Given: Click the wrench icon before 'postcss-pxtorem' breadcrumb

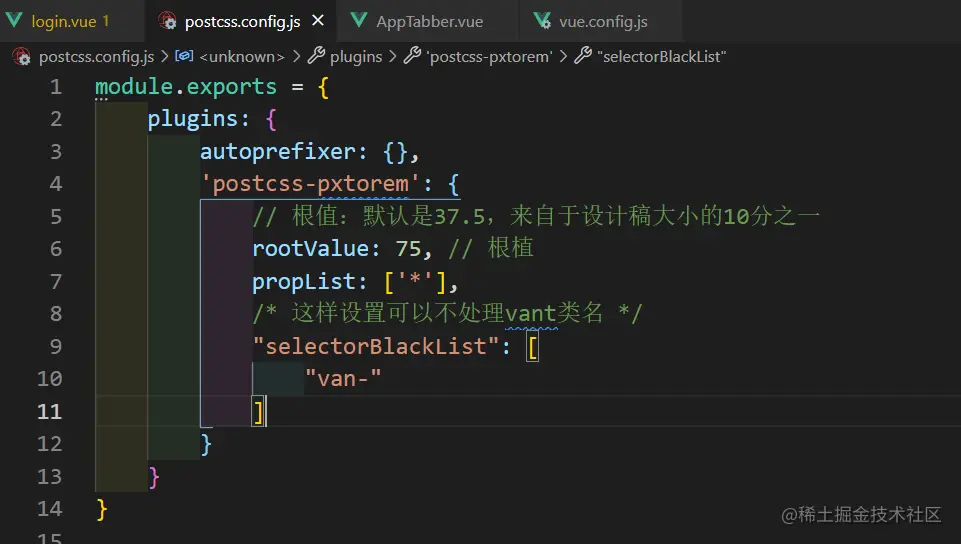Looking at the screenshot, I should (x=412, y=56).
